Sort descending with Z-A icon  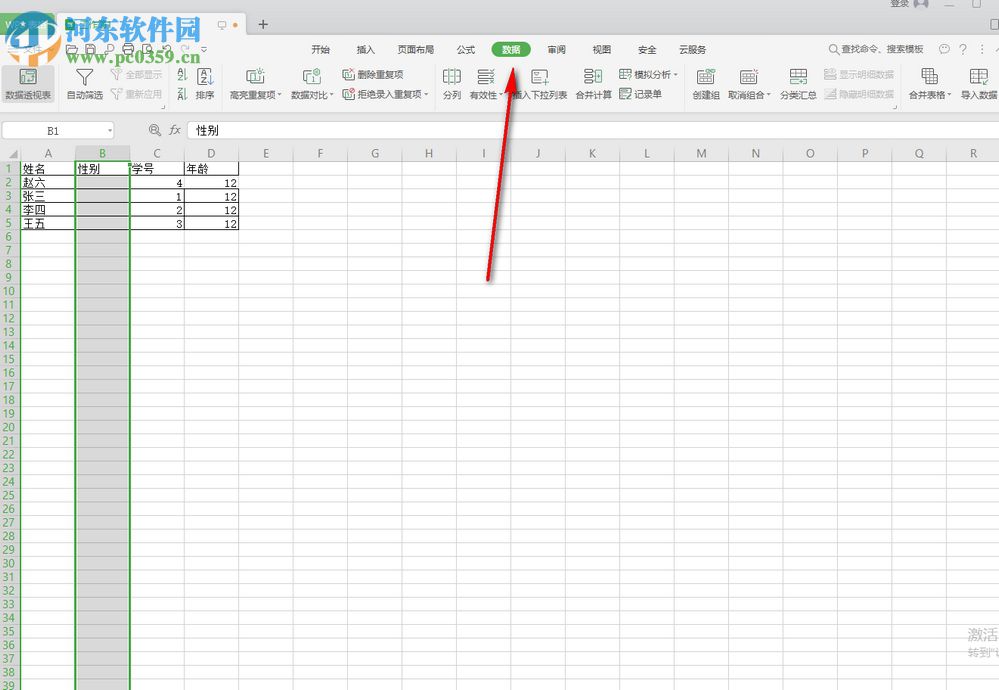[x=182, y=94]
